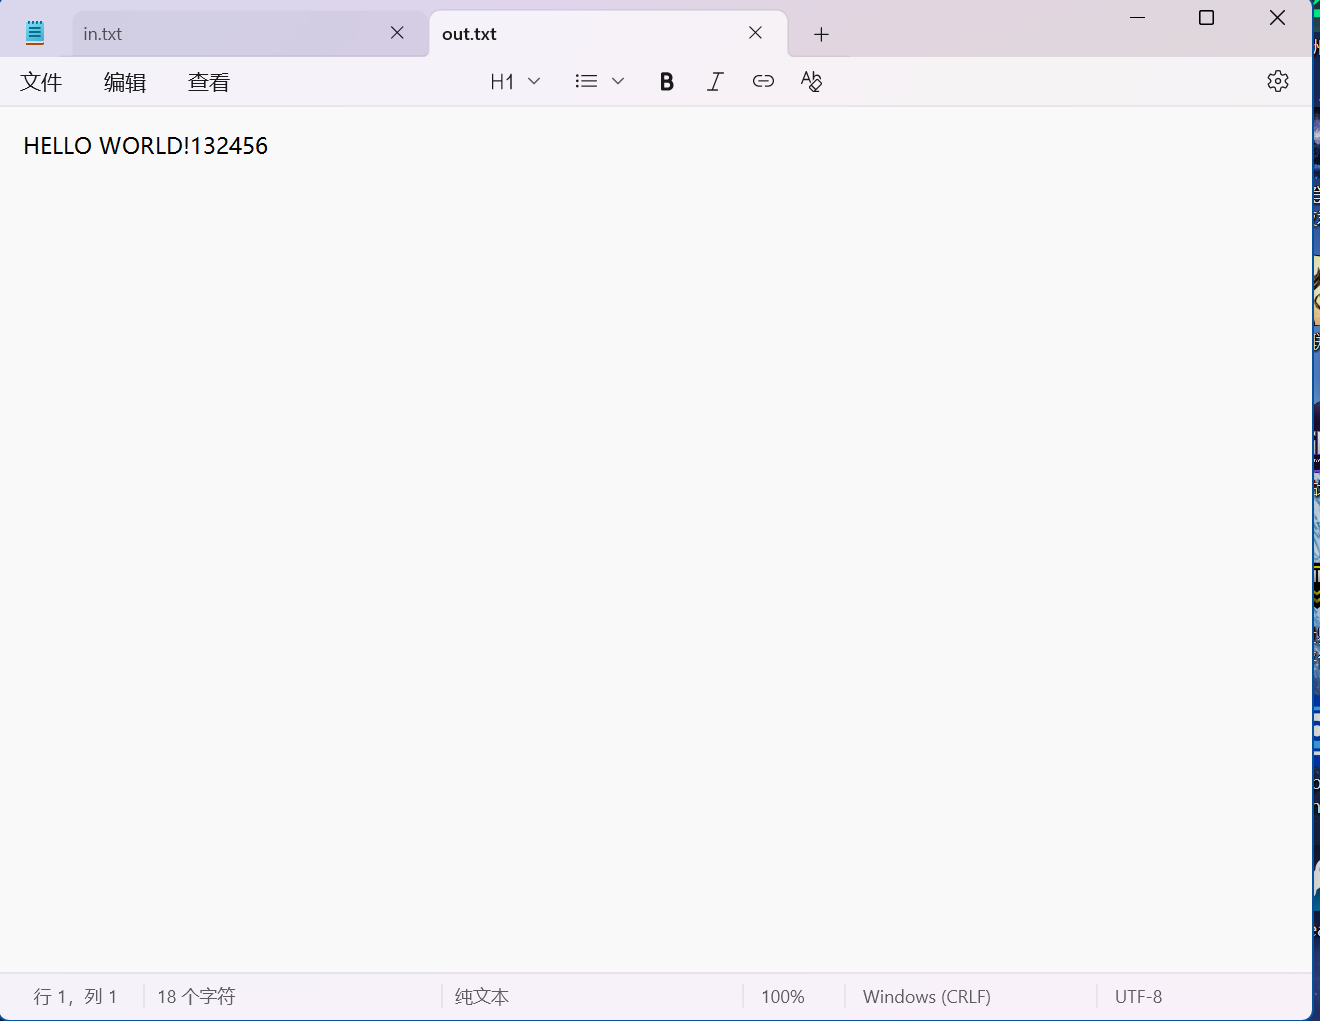The width and height of the screenshot is (1320, 1021).
Task: Click the 100% zoom level indicator
Action: tap(783, 996)
